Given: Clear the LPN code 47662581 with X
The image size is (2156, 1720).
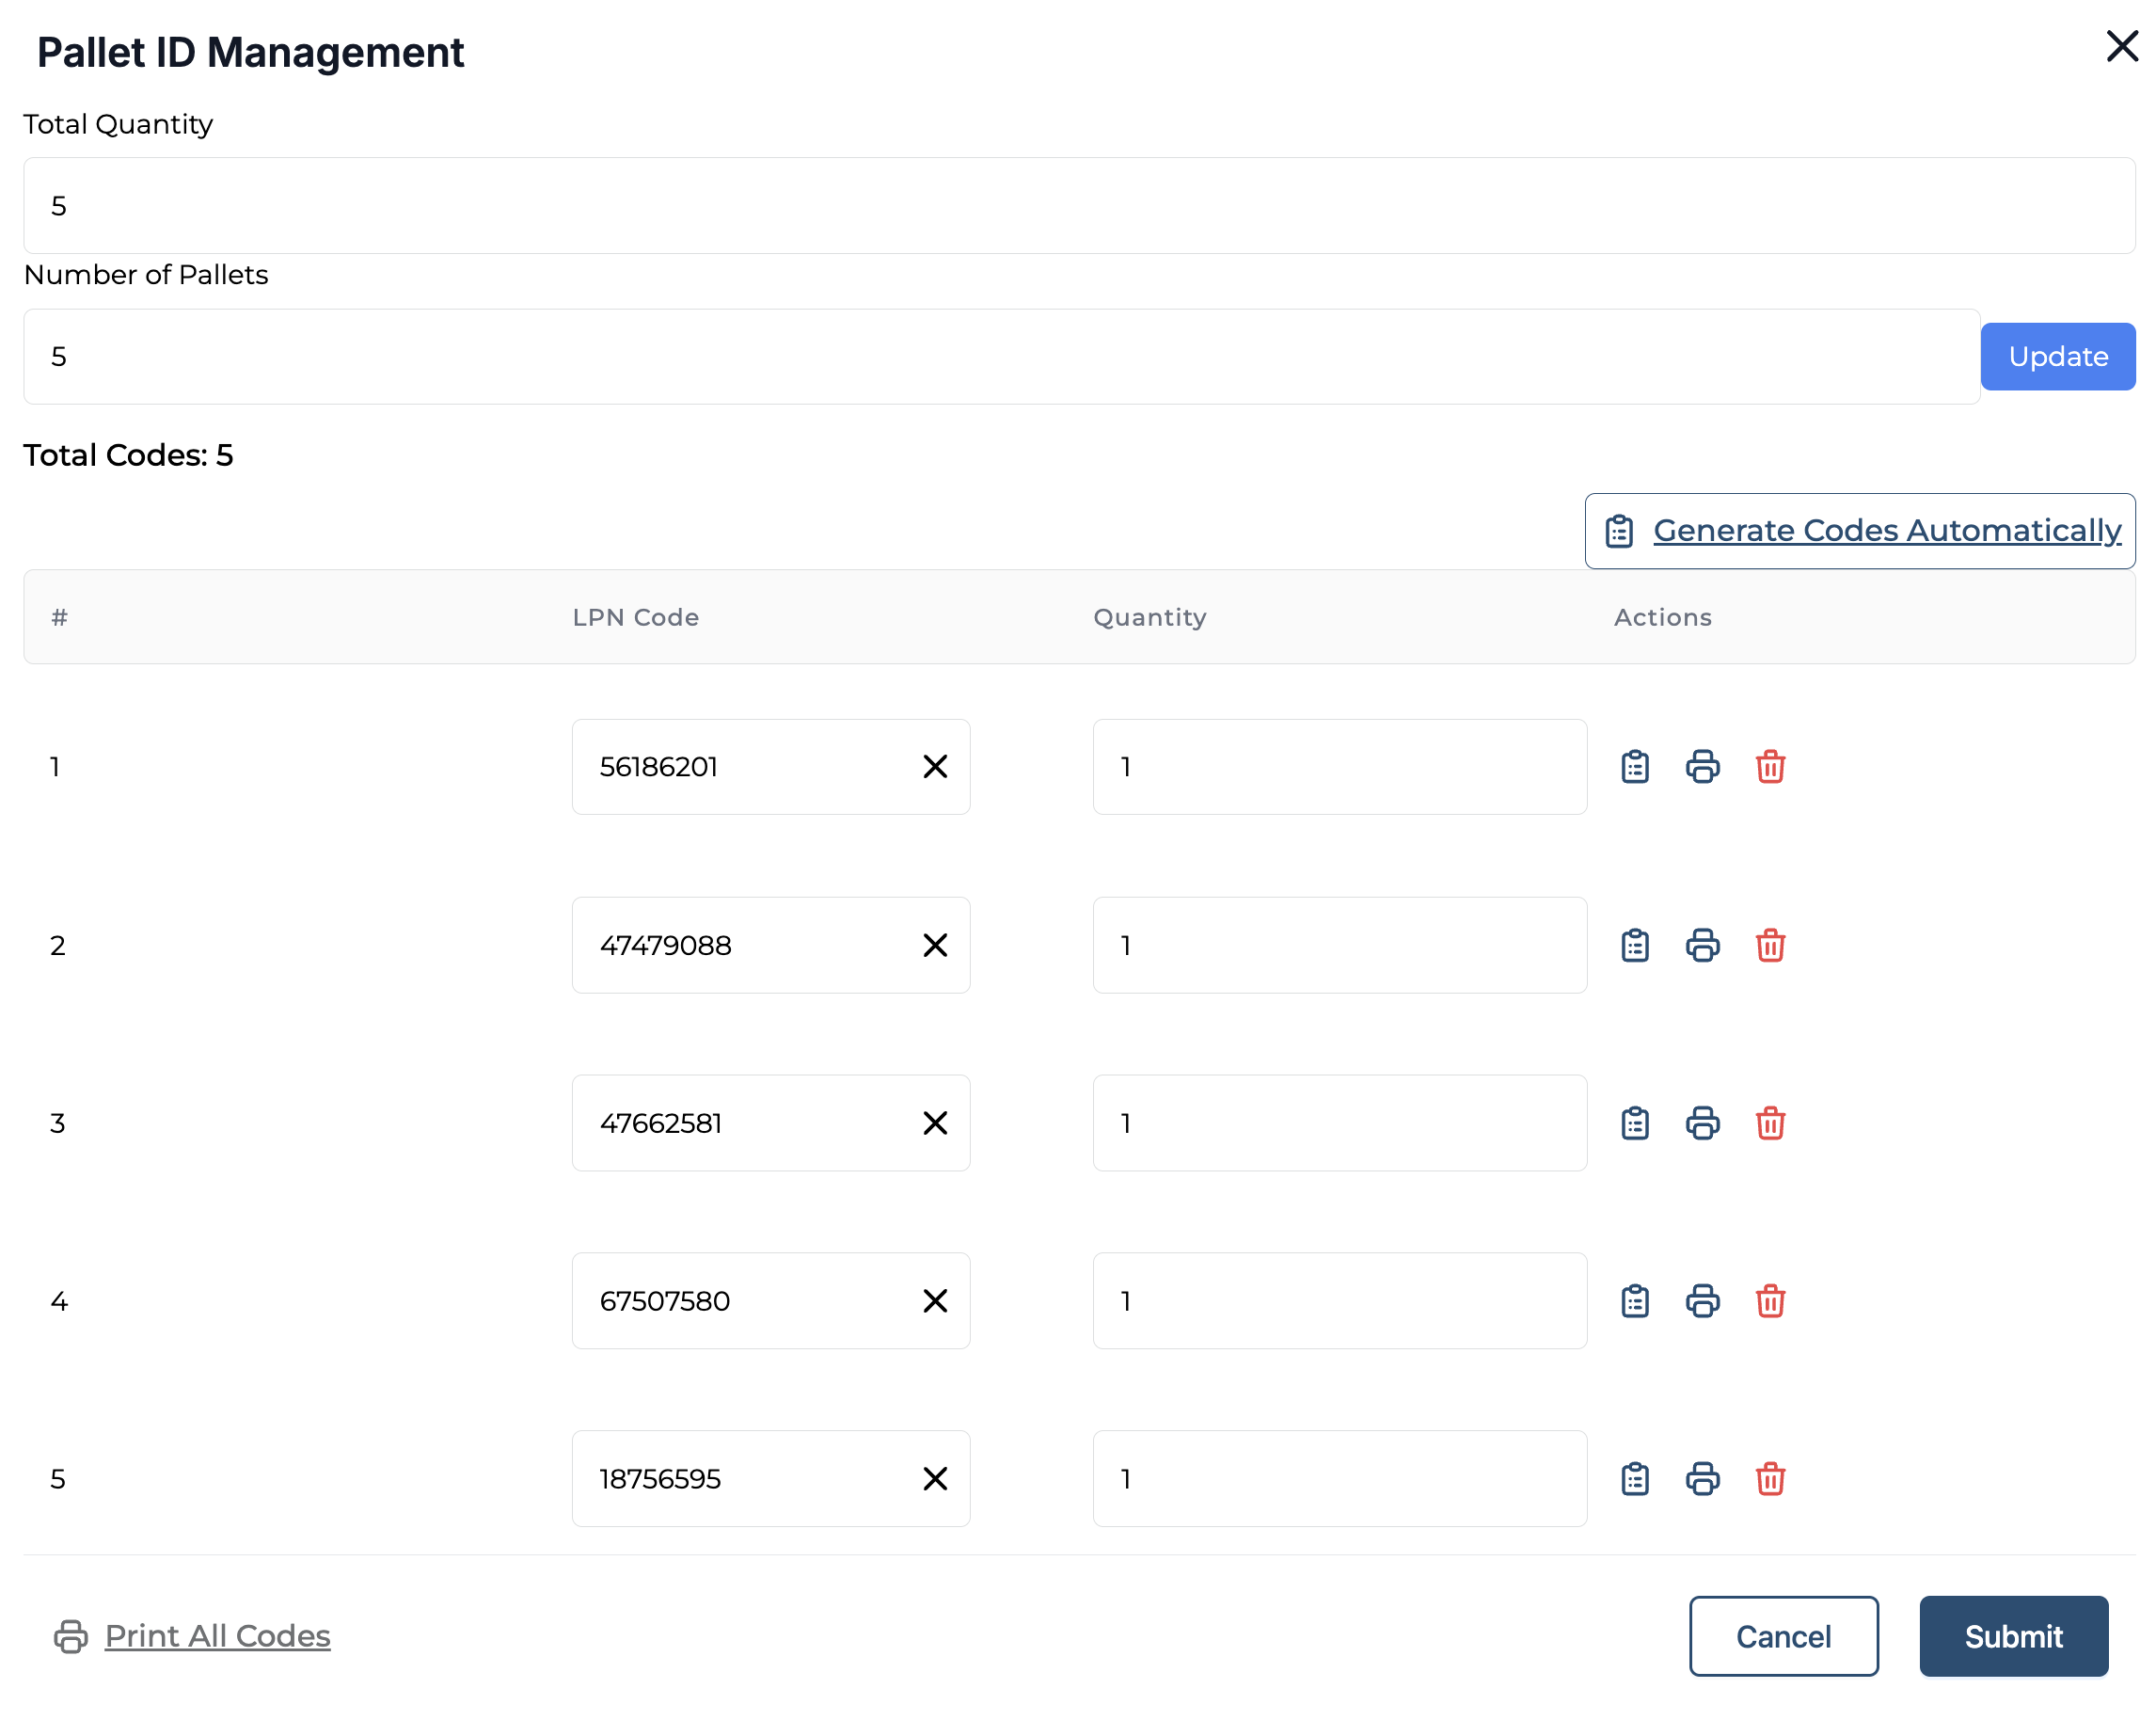Looking at the screenshot, I should (x=935, y=1123).
